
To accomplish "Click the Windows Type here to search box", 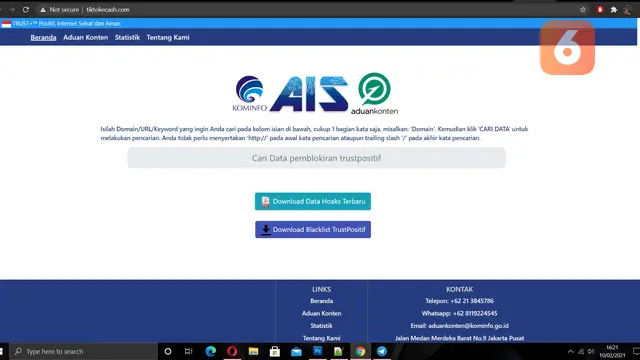I will (83, 351).
